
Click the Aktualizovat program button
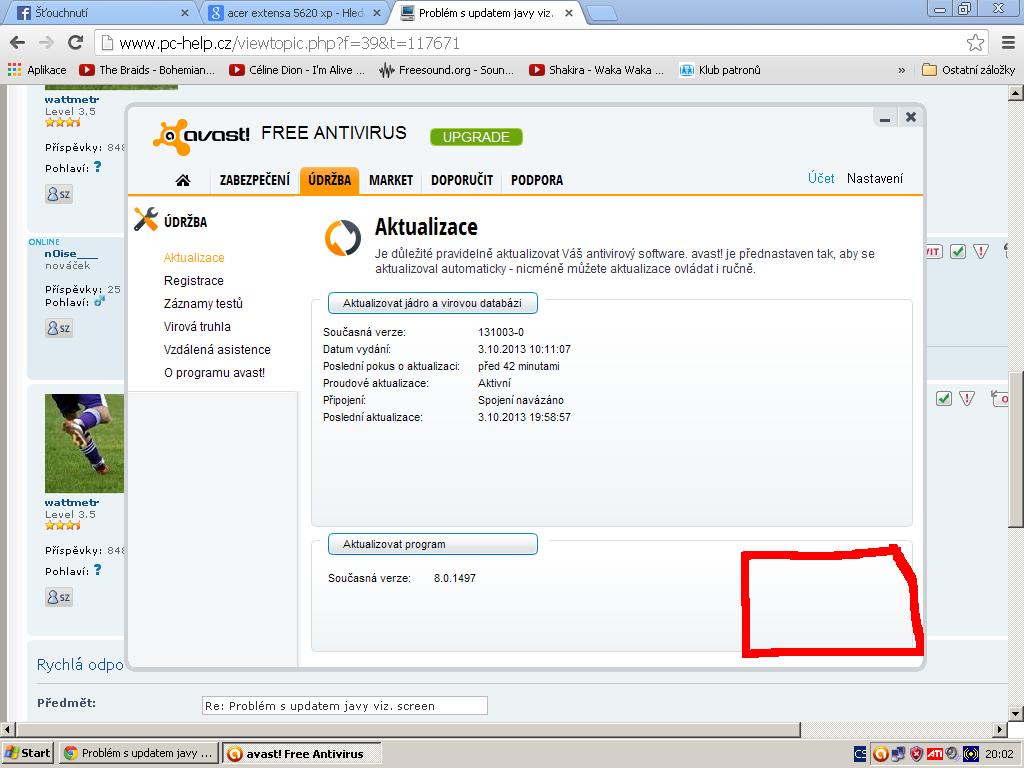click(x=432, y=544)
